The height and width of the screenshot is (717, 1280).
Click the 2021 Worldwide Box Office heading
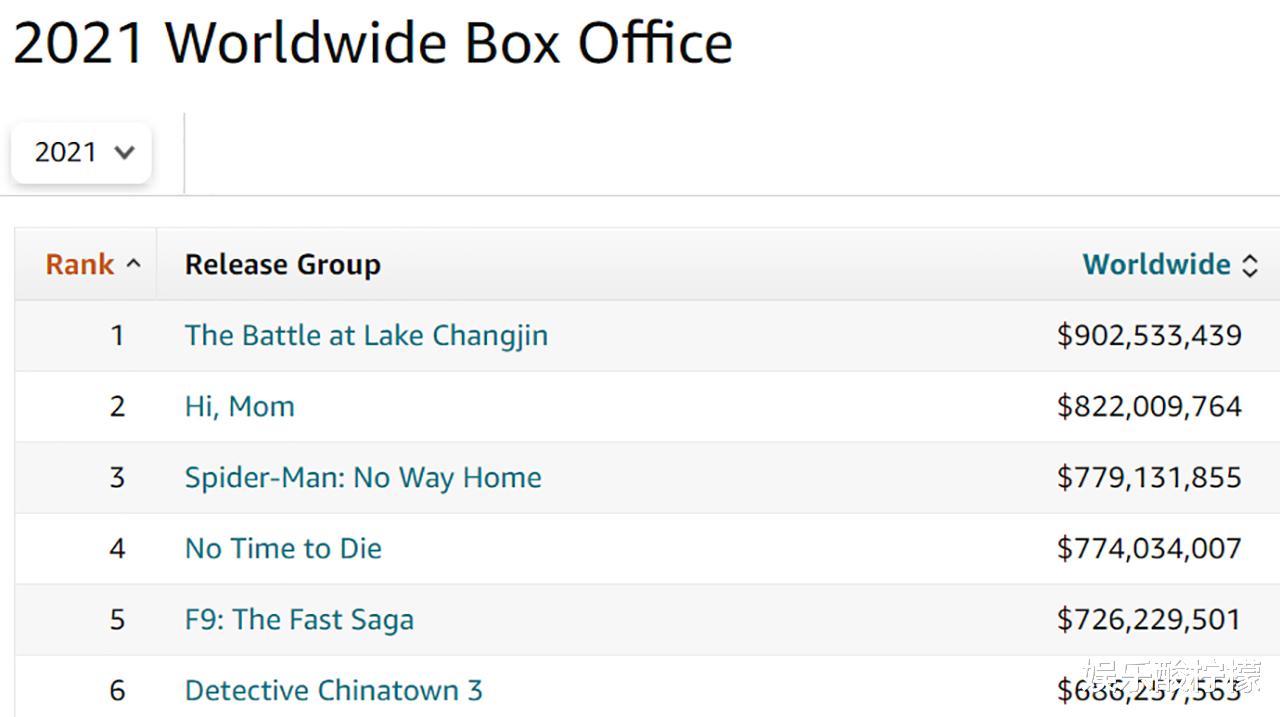372,43
